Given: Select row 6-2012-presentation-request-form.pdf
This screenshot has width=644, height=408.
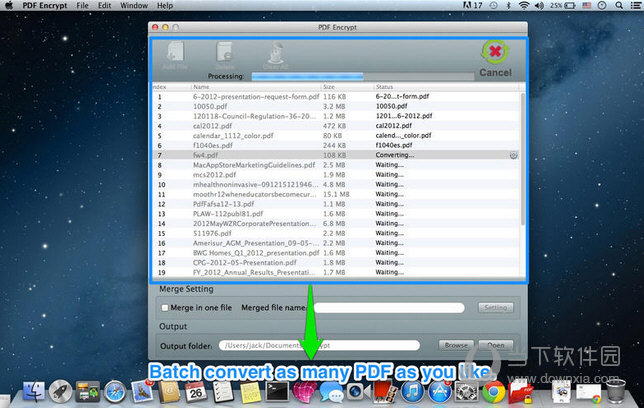Looking at the screenshot, I should [336, 97].
